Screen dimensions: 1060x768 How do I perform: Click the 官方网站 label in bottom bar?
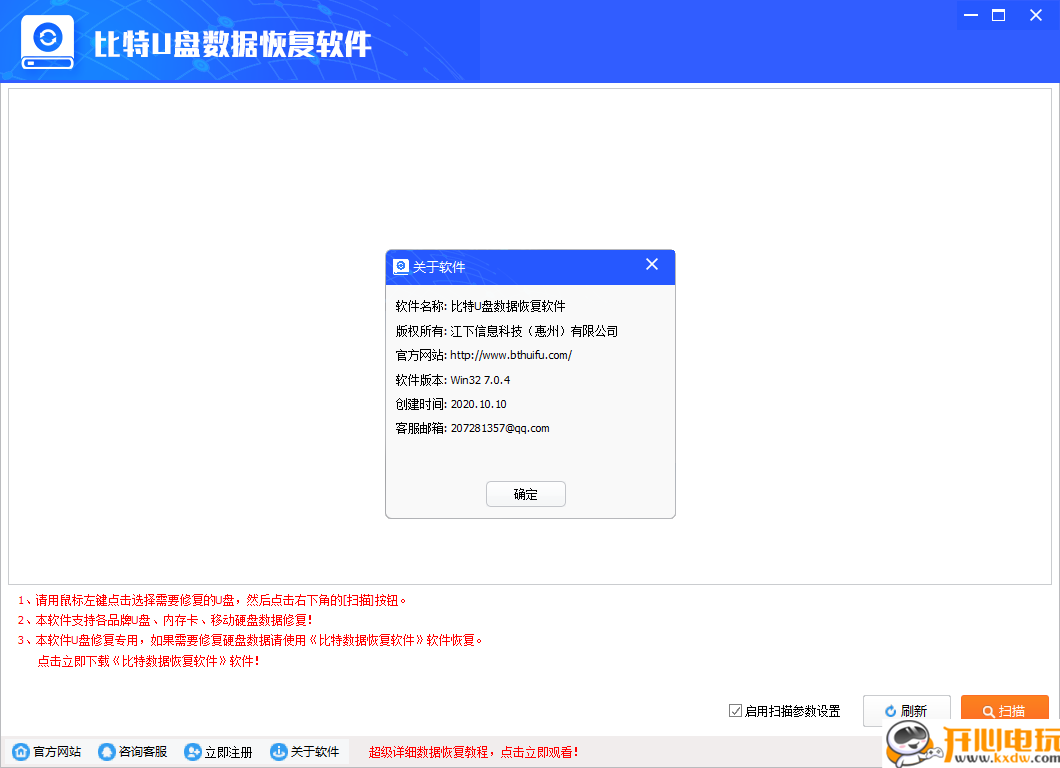pyautogui.click(x=57, y=752)
